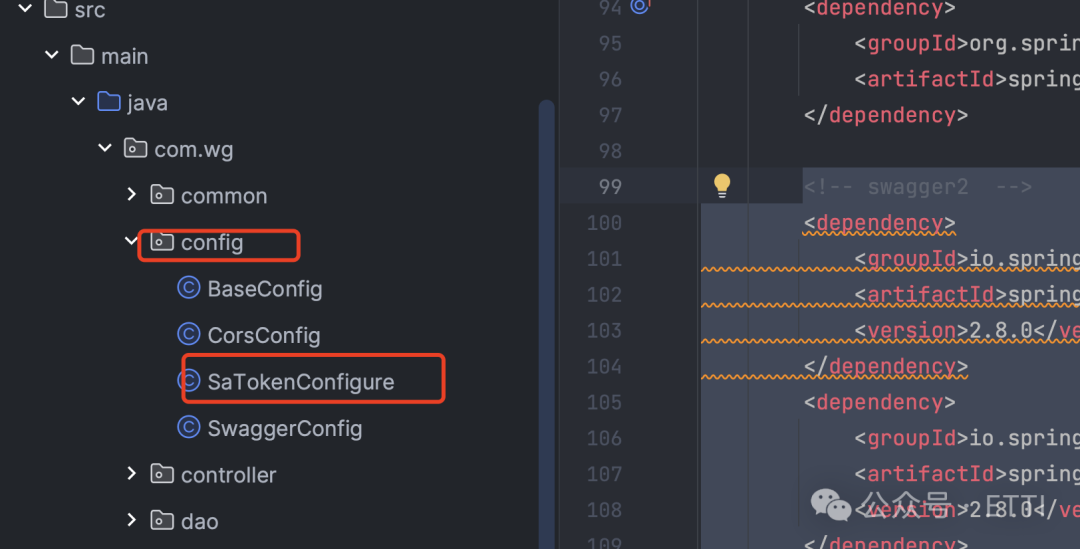This screenshot has width=1080, height=549.
Task: Click the BaseConfig class icon
Action: pyautogui.click(x=188, y=289)
